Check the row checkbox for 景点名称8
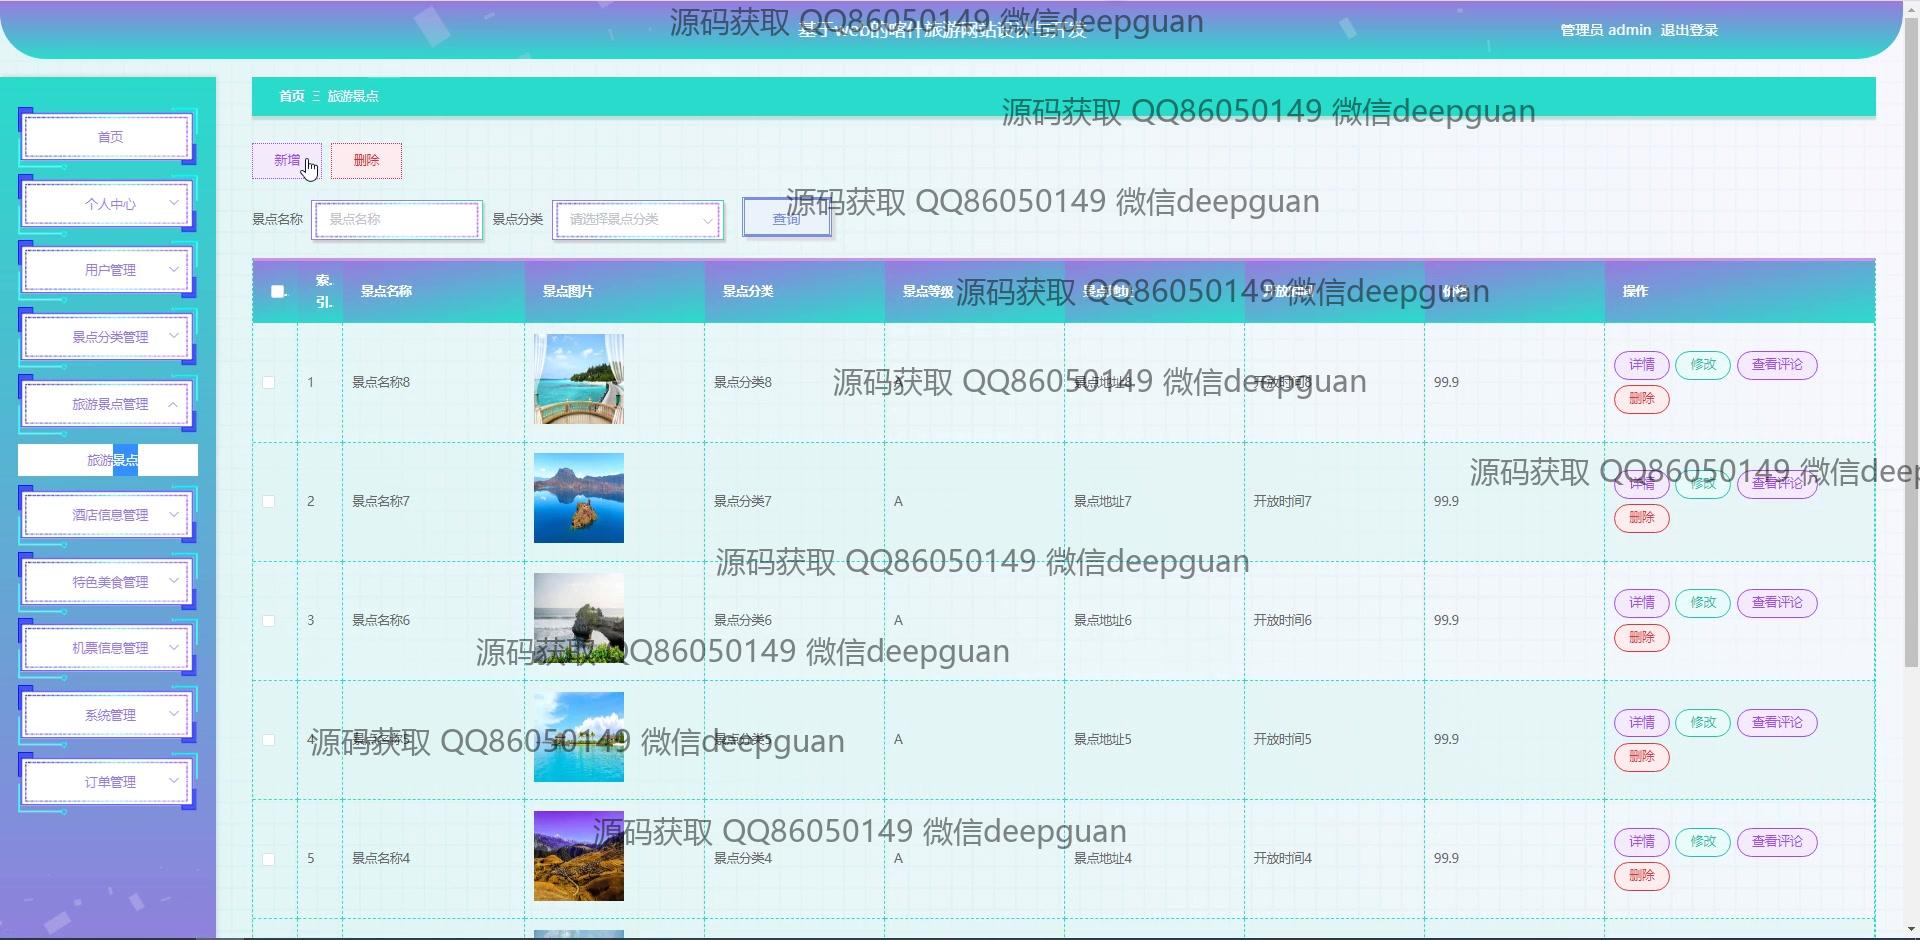1920x940 pixels. (268, 382)
